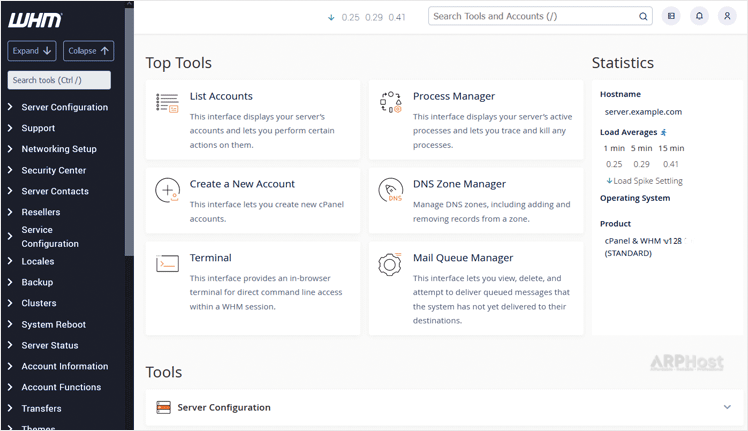The image size is (748, 431).
Task: Focus the Search Tools and Accounts field
Action: click(534, 16)
